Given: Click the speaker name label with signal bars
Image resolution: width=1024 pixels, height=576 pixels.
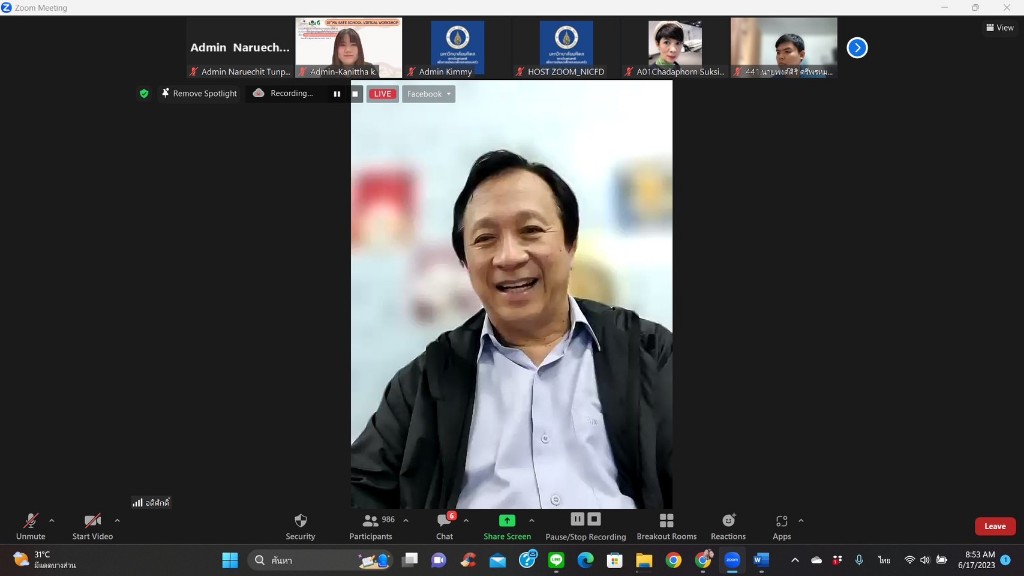Looking at the screenshot, I should pyautogui.click(x=151, y=502).
